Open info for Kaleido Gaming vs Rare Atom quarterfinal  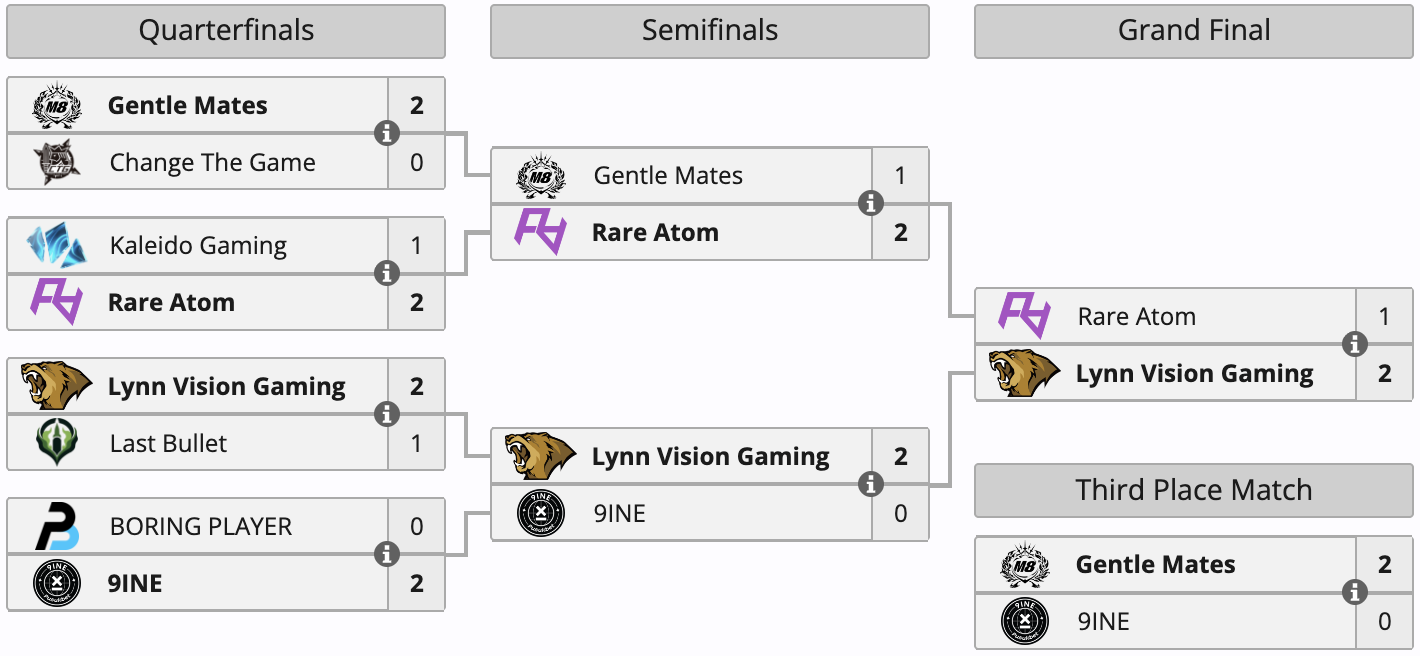387,273
